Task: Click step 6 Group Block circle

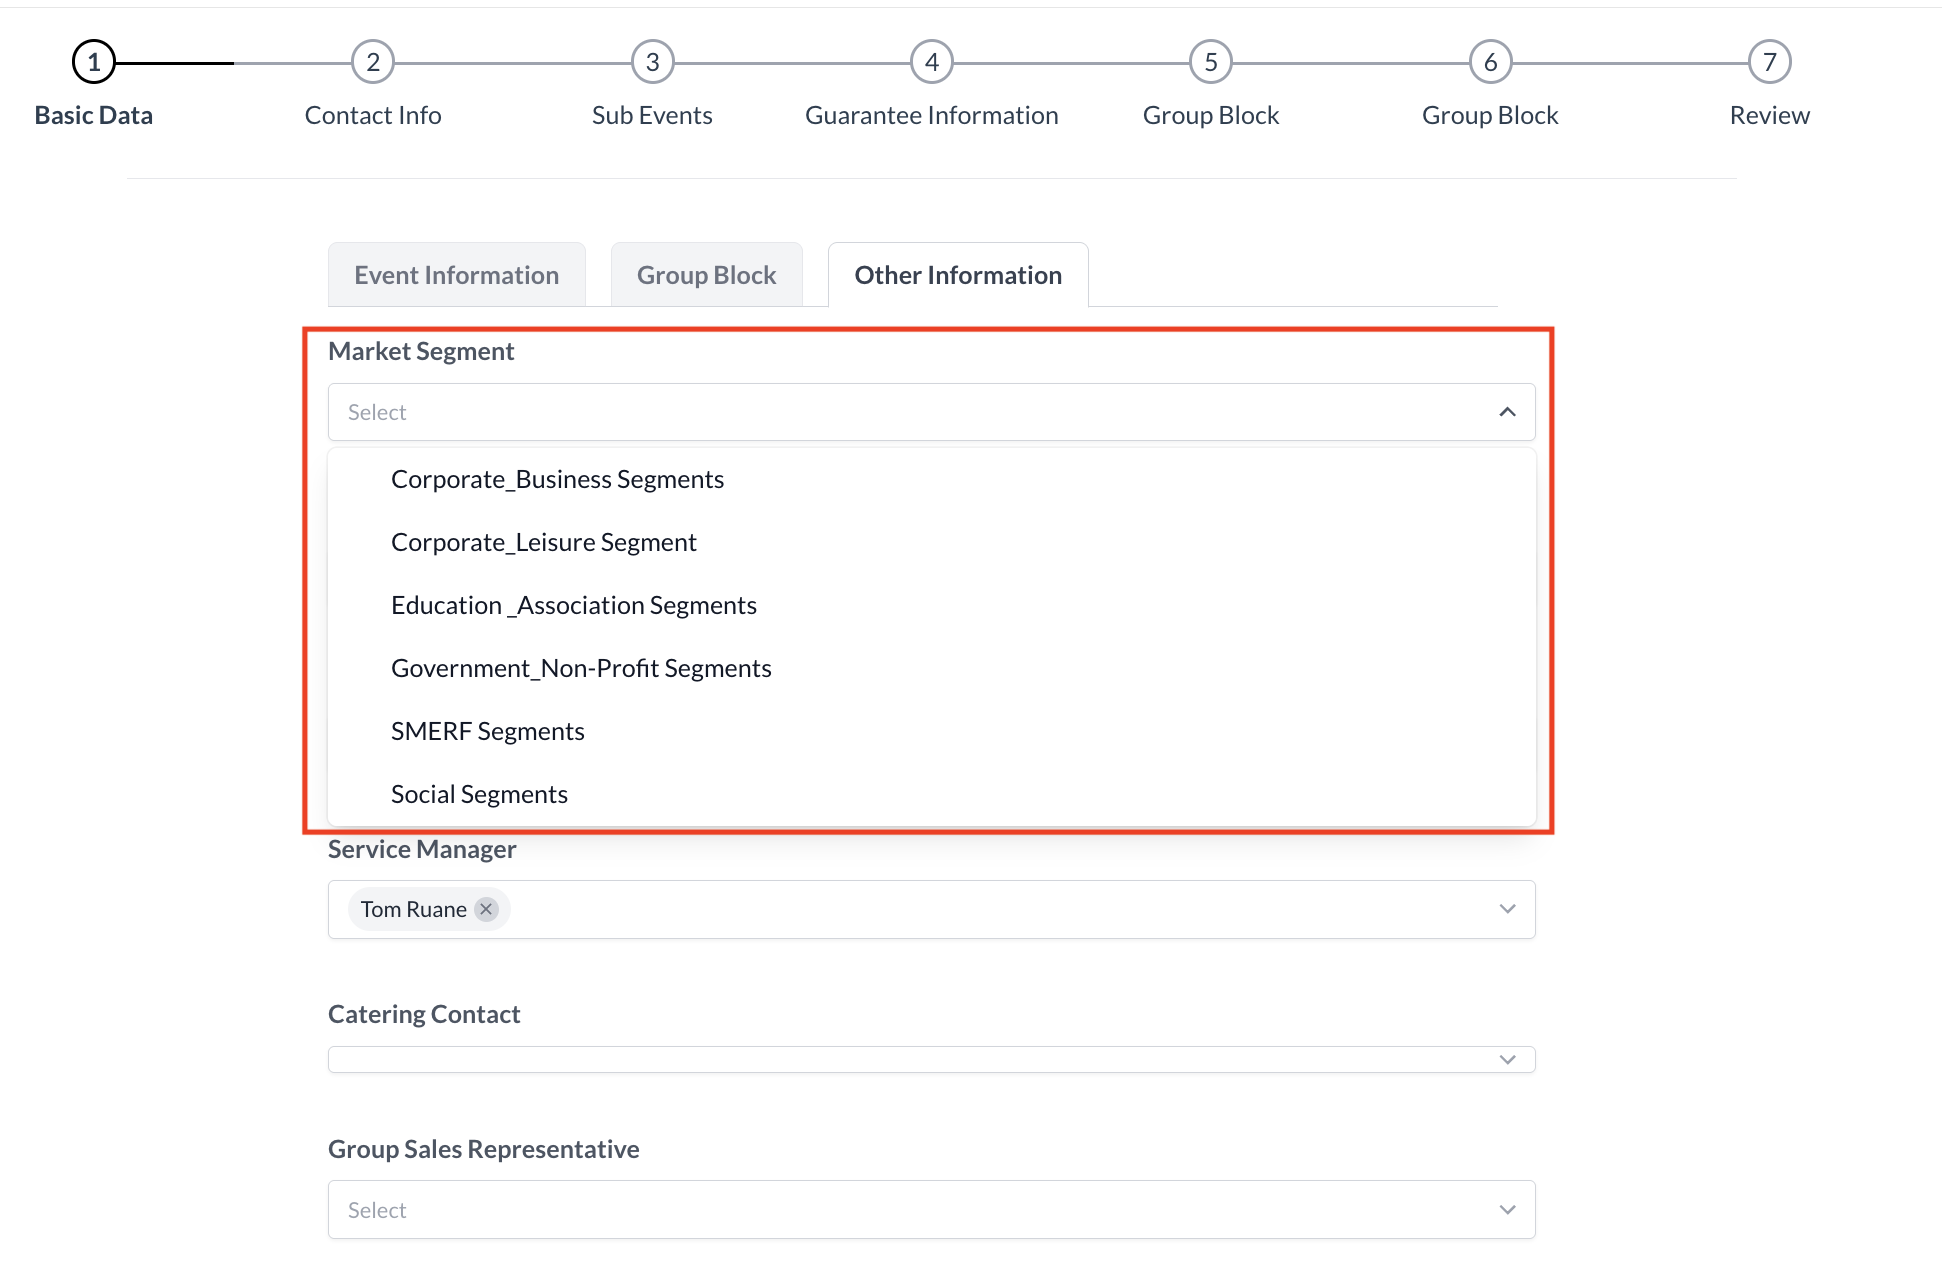Action: pyautogui.click(x=1489, y=61)
